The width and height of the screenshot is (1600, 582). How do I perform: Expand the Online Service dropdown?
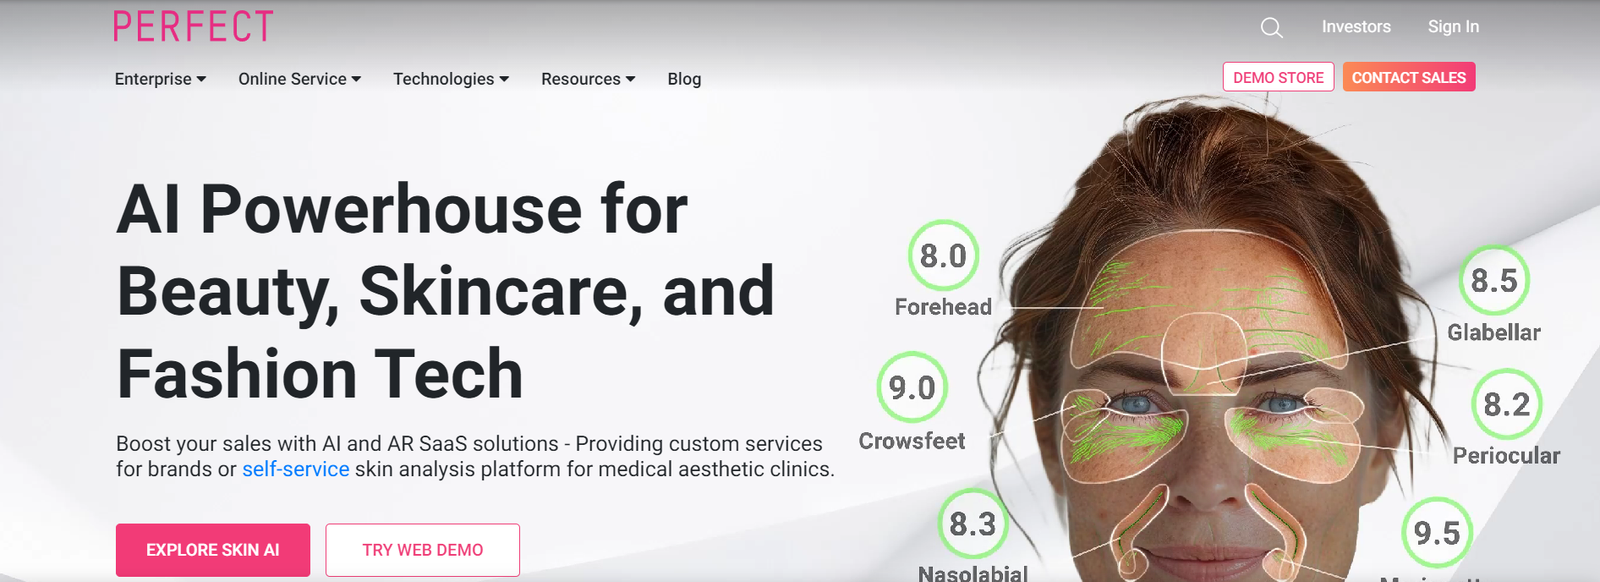(299, 79)
